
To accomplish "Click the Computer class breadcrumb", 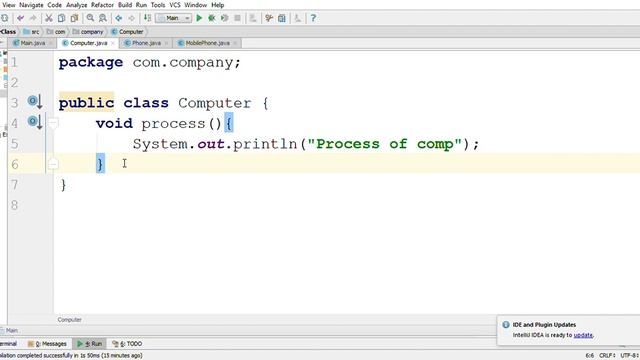I will [x=127, y=31].
